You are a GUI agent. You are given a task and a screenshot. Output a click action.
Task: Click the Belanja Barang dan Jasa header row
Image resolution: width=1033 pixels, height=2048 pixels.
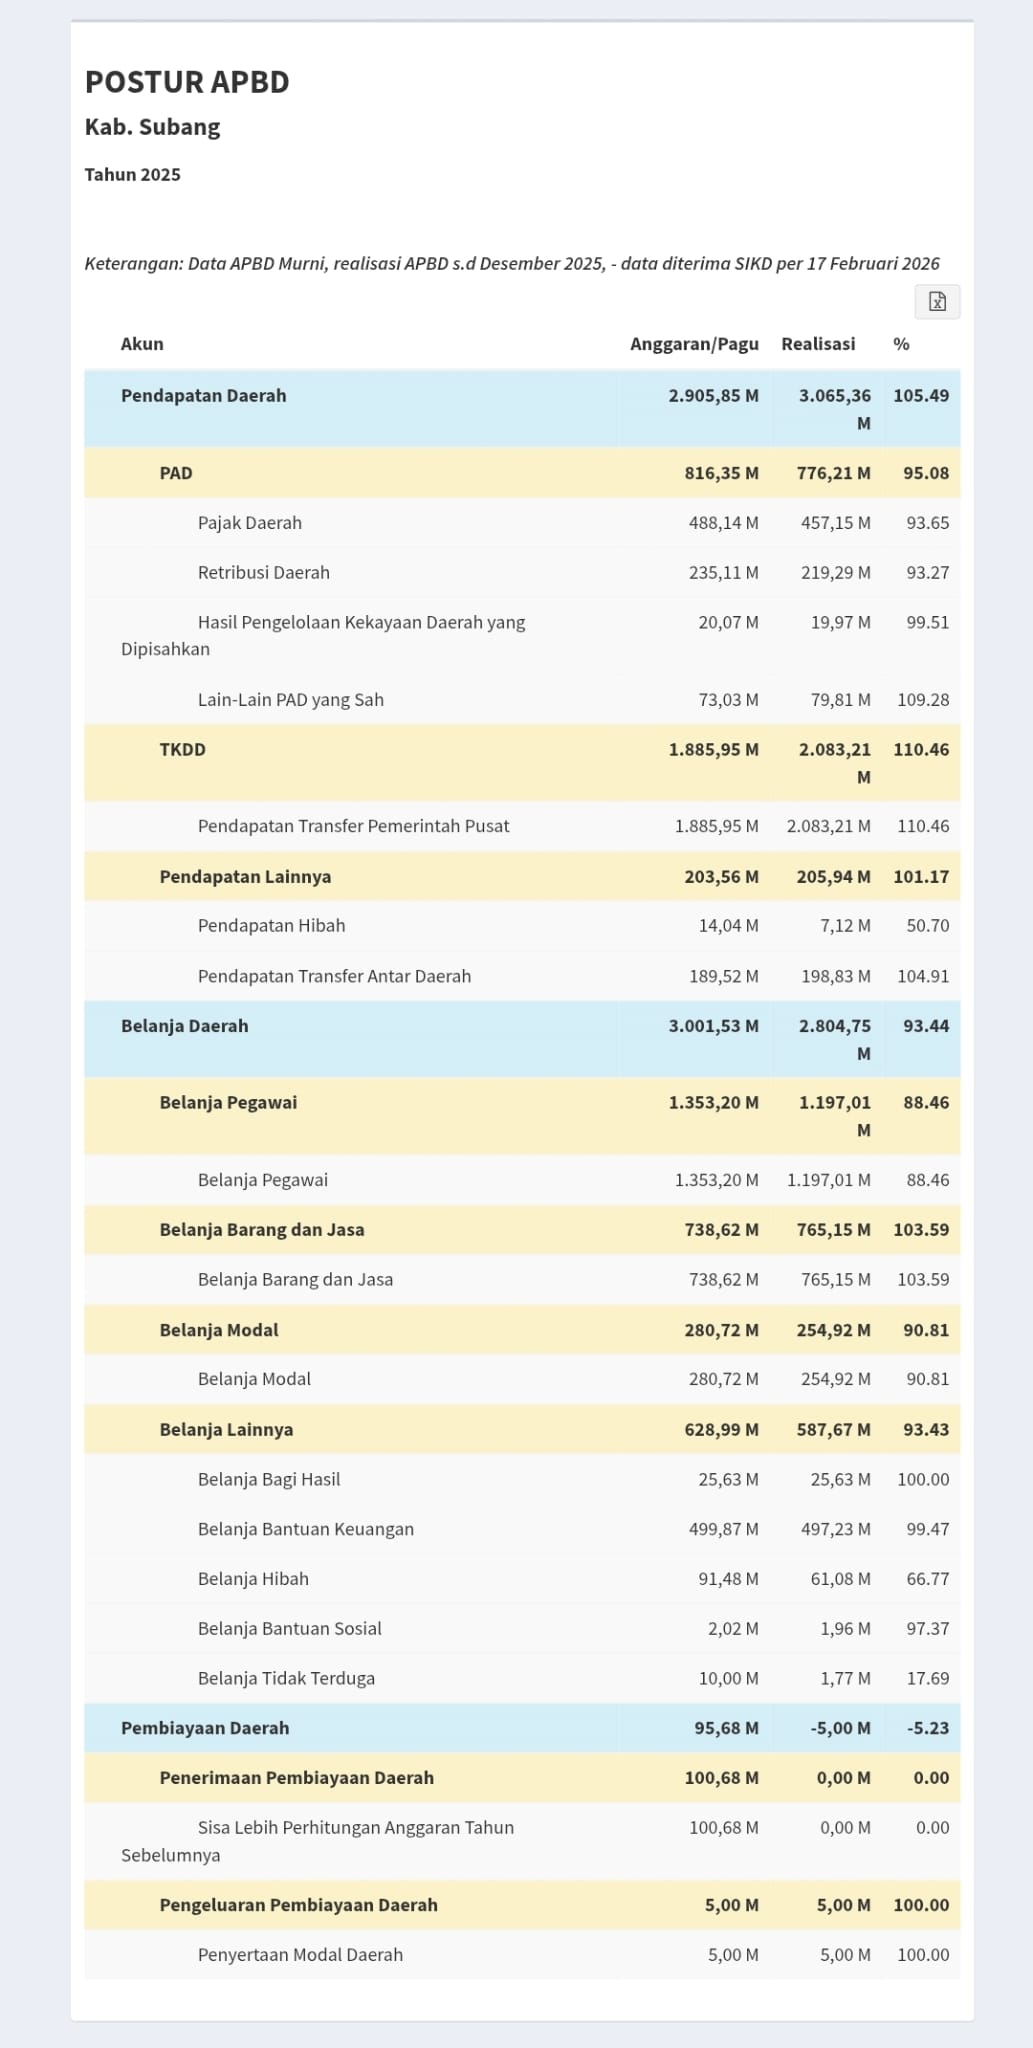[262, 1230]
